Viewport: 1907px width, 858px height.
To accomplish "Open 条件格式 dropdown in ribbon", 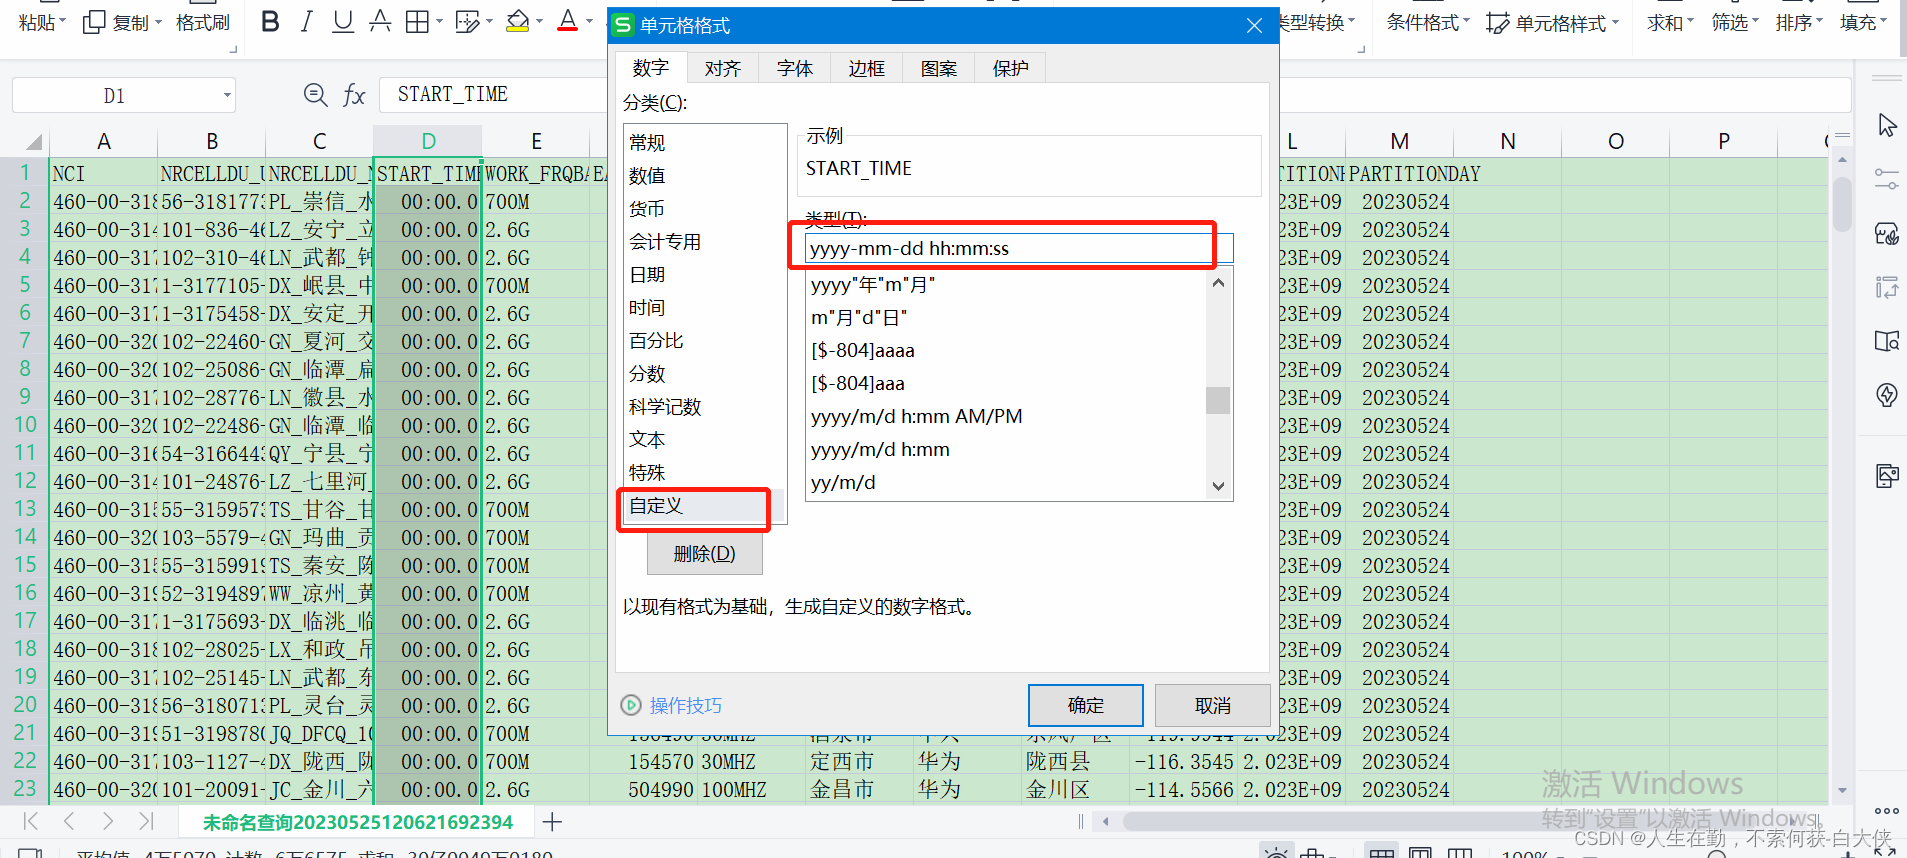I will [1428, 22].
